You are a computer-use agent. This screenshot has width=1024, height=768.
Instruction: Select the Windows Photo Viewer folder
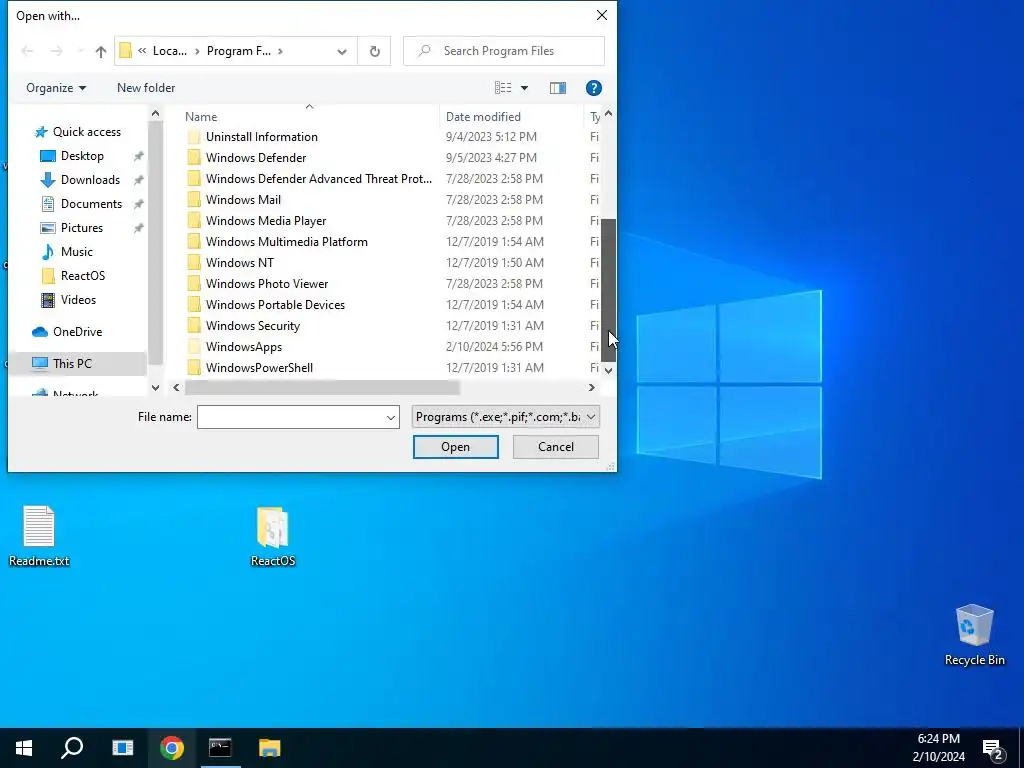(x=266, y=283)
